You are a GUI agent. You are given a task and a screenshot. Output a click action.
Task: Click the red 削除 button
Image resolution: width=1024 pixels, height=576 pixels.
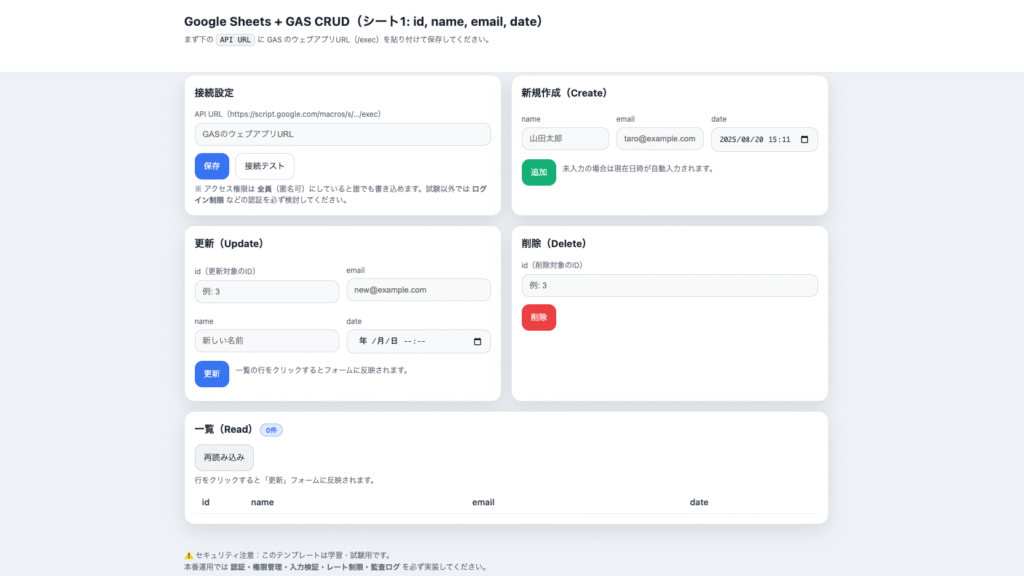(539, 317)
